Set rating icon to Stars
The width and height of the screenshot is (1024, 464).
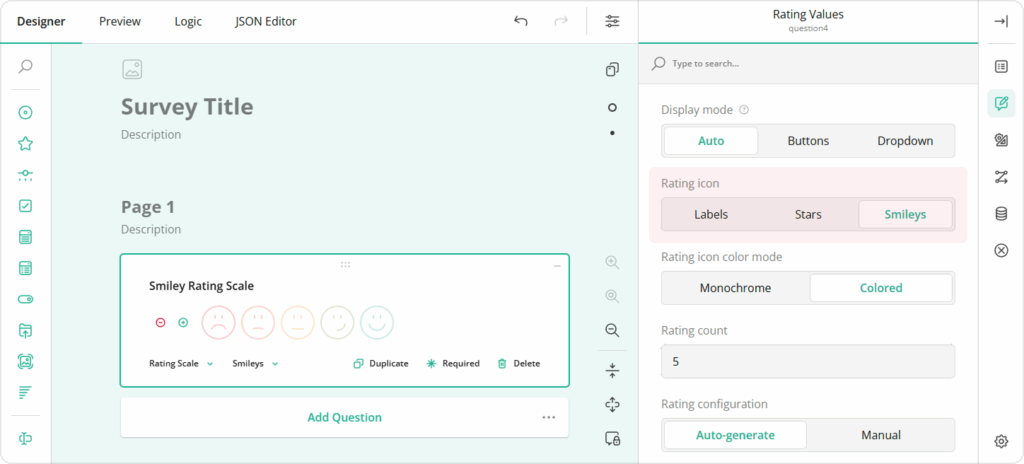(x=808, y=214)
